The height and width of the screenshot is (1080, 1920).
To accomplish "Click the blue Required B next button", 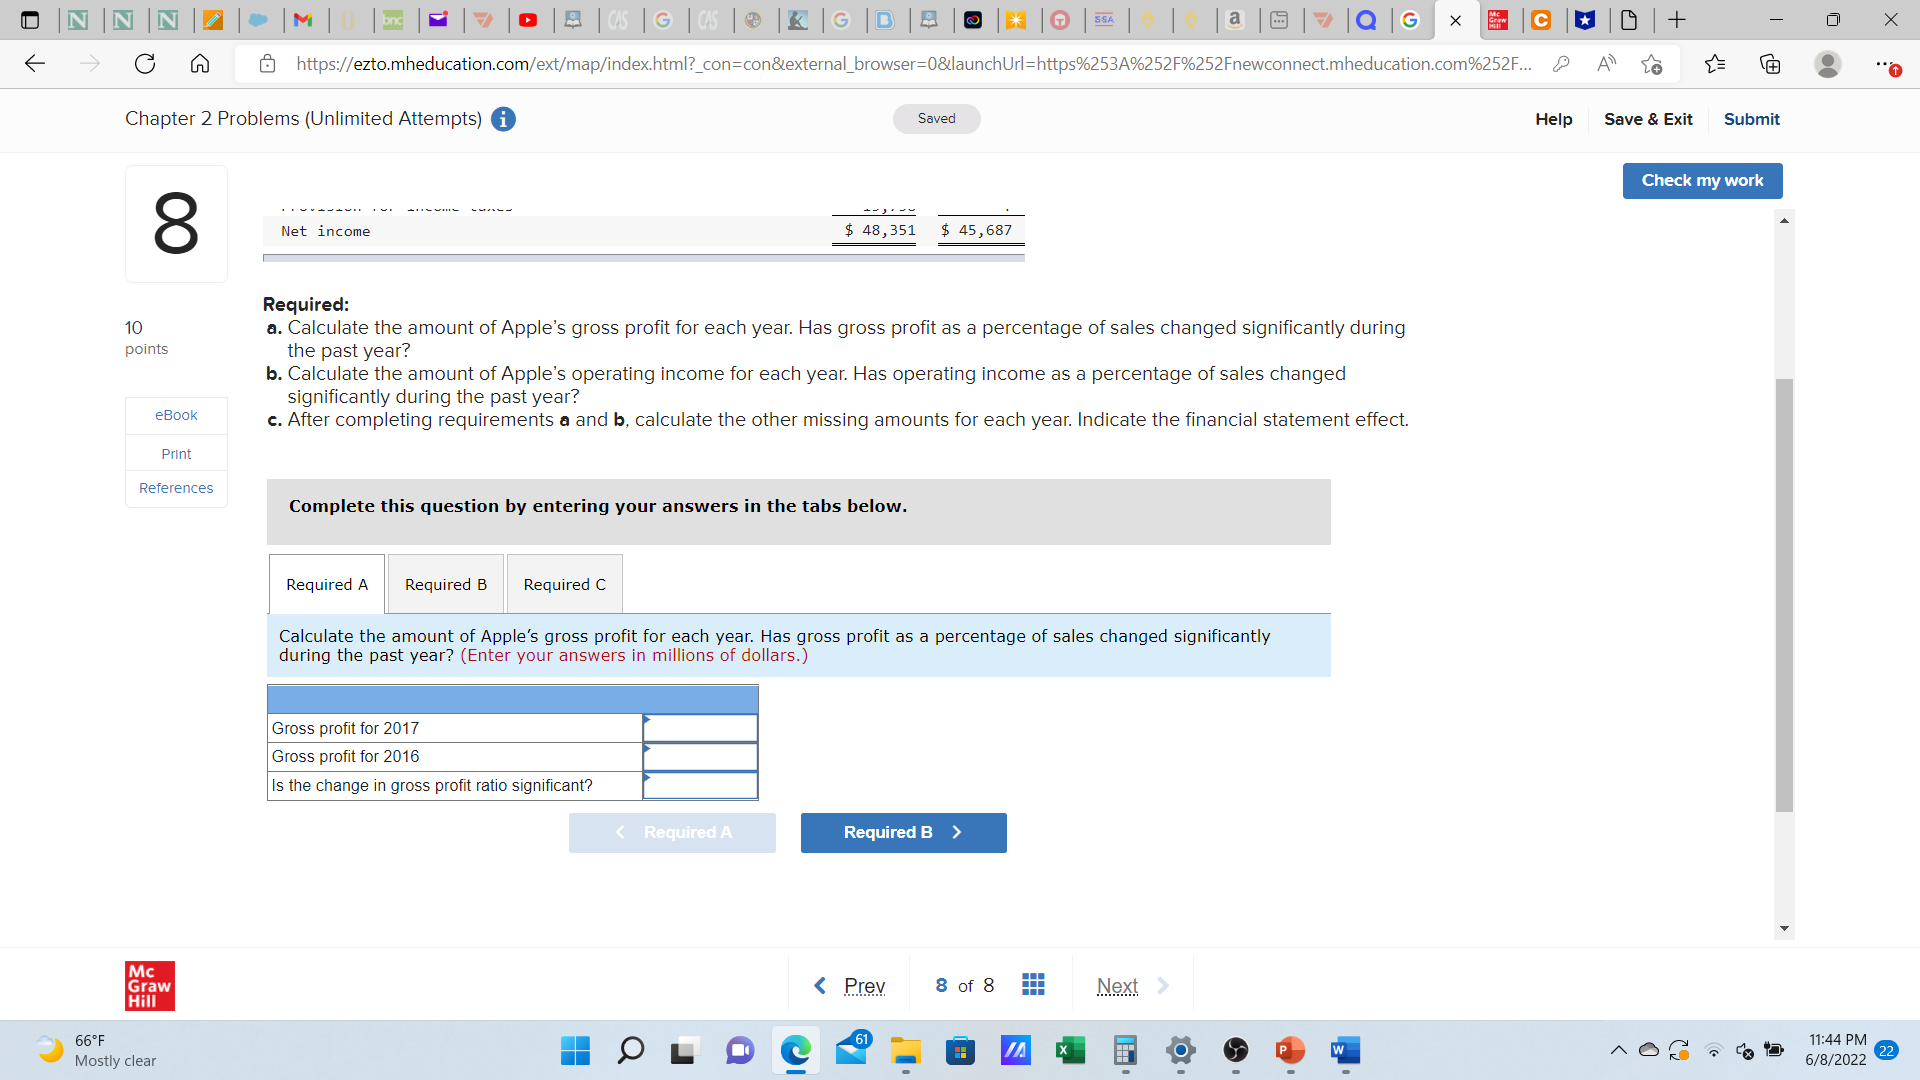I will (903, 833).
